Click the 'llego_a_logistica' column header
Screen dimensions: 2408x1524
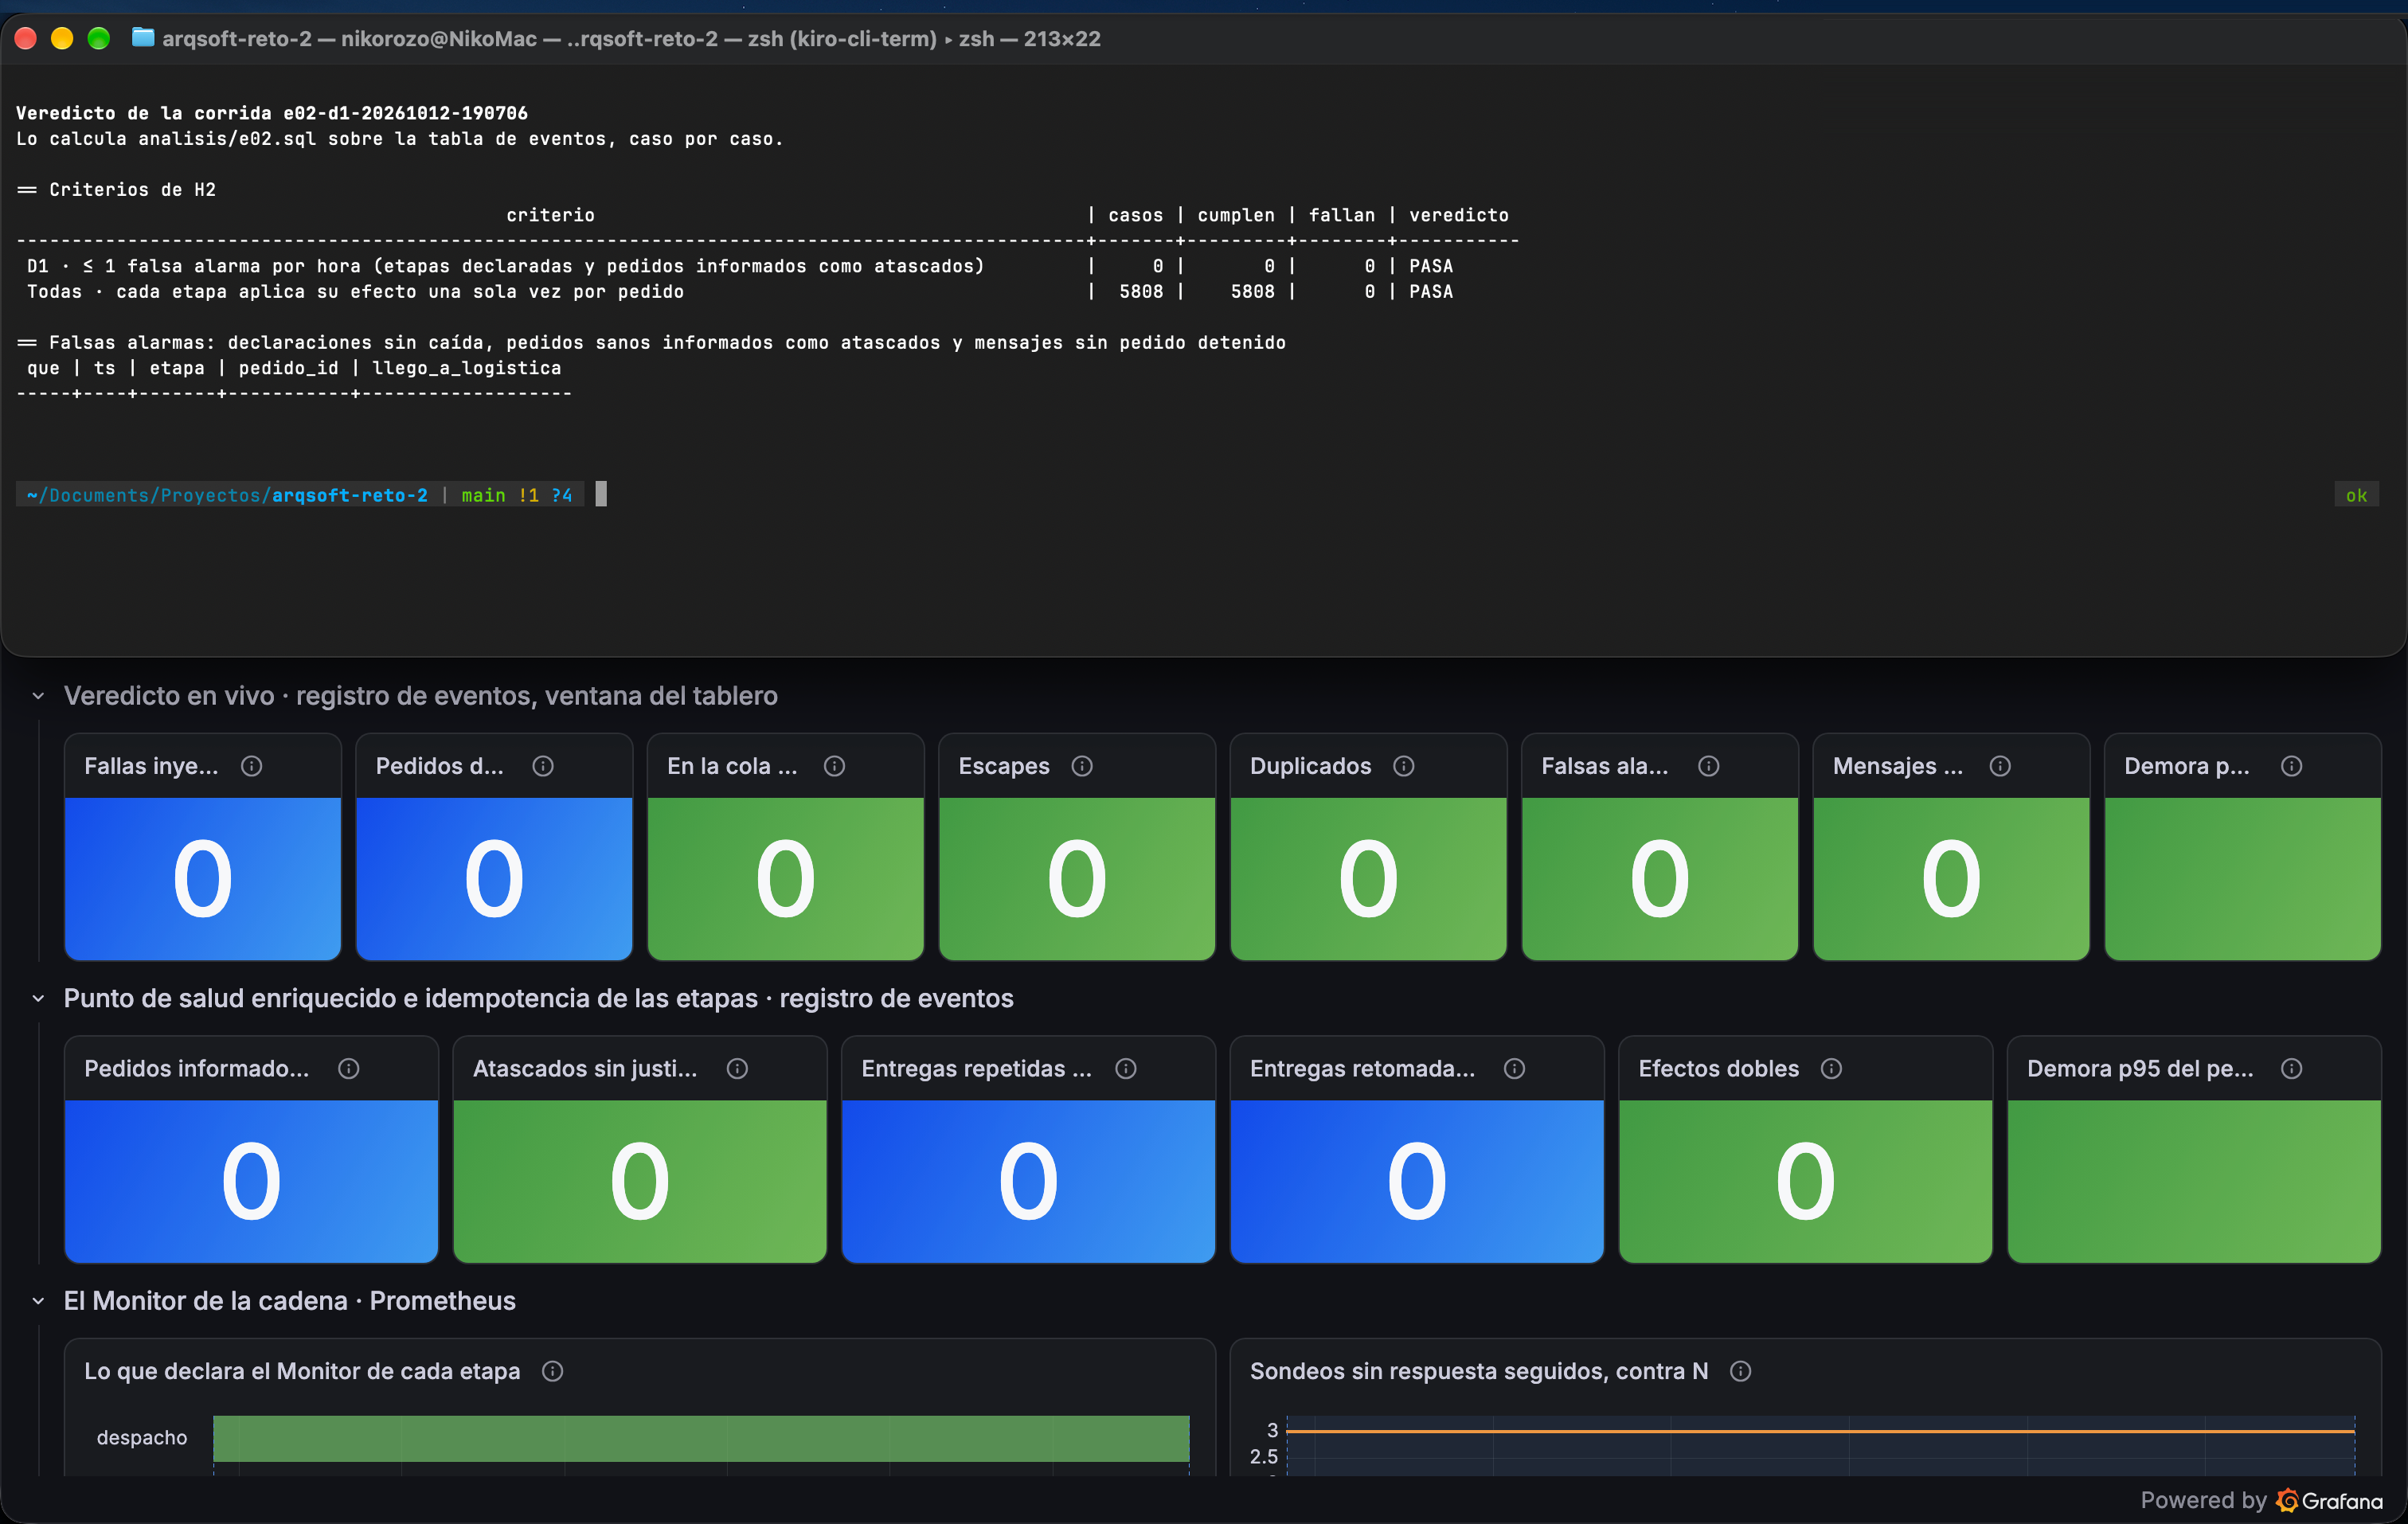tap(466, 368)
